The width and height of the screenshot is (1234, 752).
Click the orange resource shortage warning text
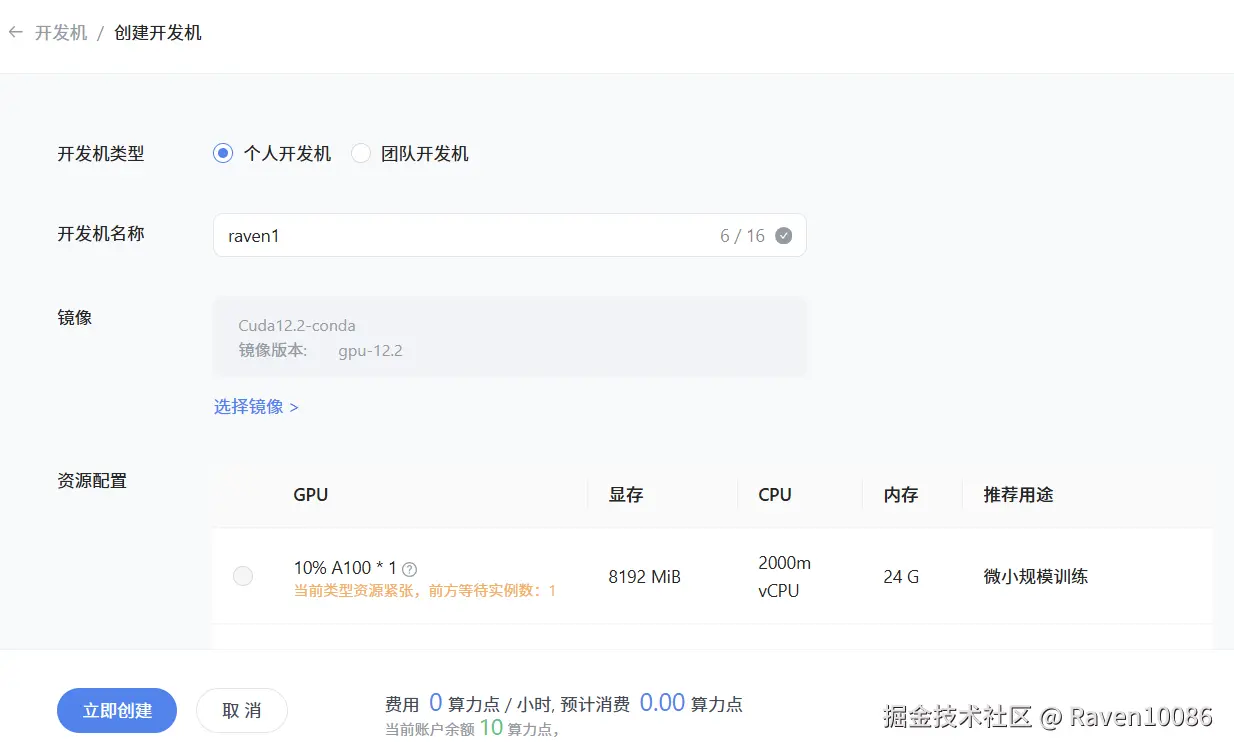pyautogui.click(x=425, y=591)
